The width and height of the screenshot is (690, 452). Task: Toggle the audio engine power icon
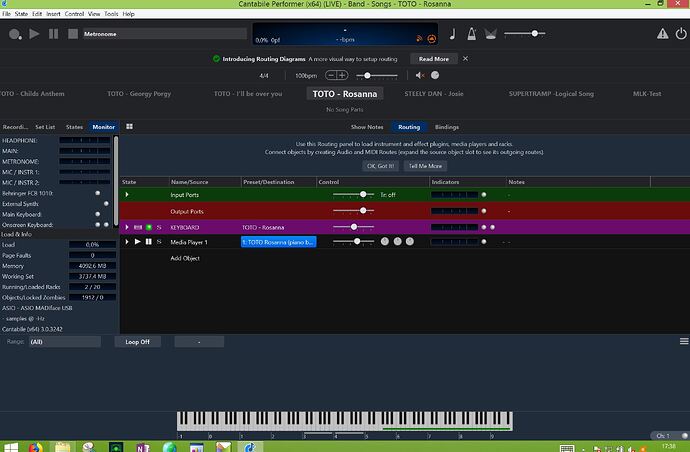[681, 33]
